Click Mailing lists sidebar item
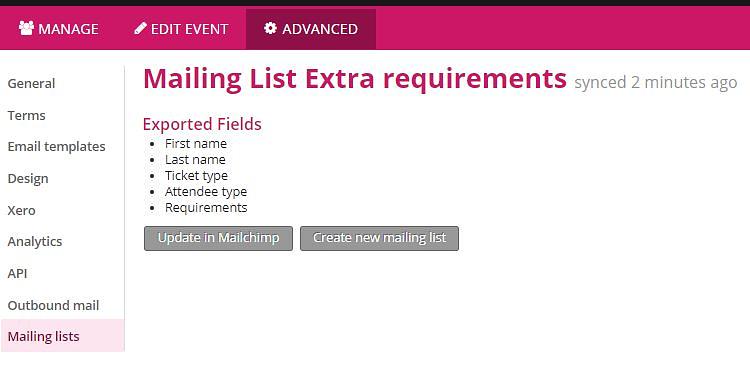Viewport: 750px width, 377px height. click(x=62, y=336)
